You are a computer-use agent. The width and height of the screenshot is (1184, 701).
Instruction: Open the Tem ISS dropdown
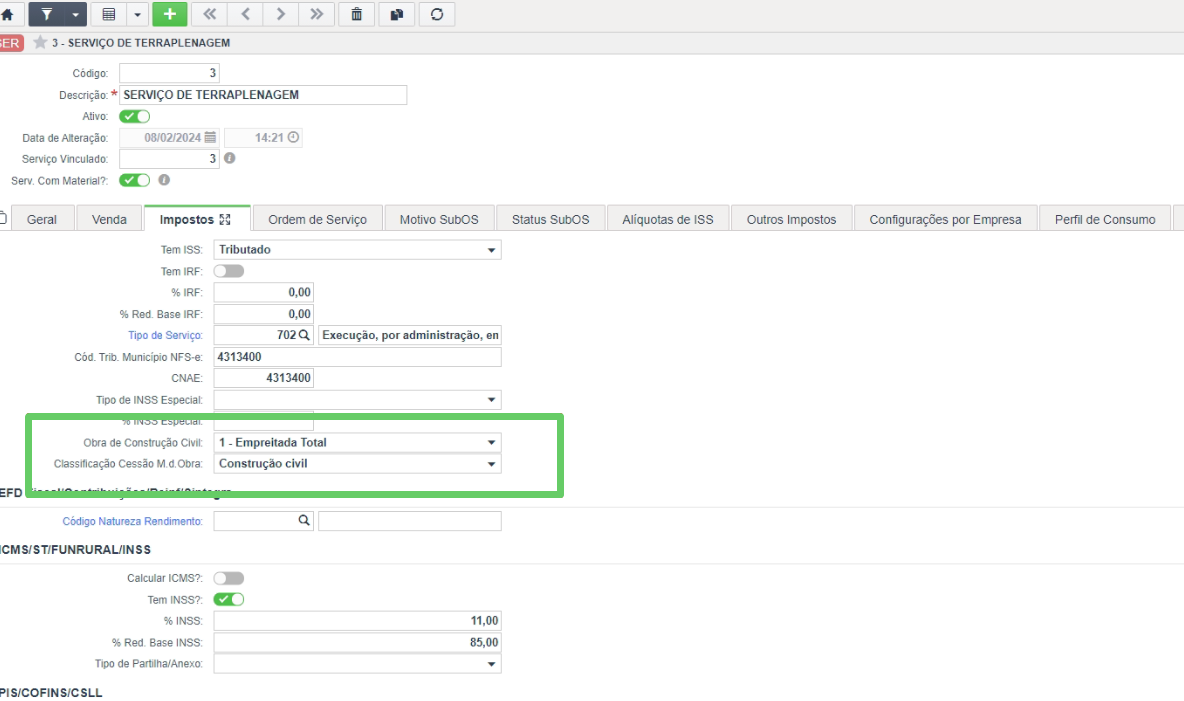(357, 249)
